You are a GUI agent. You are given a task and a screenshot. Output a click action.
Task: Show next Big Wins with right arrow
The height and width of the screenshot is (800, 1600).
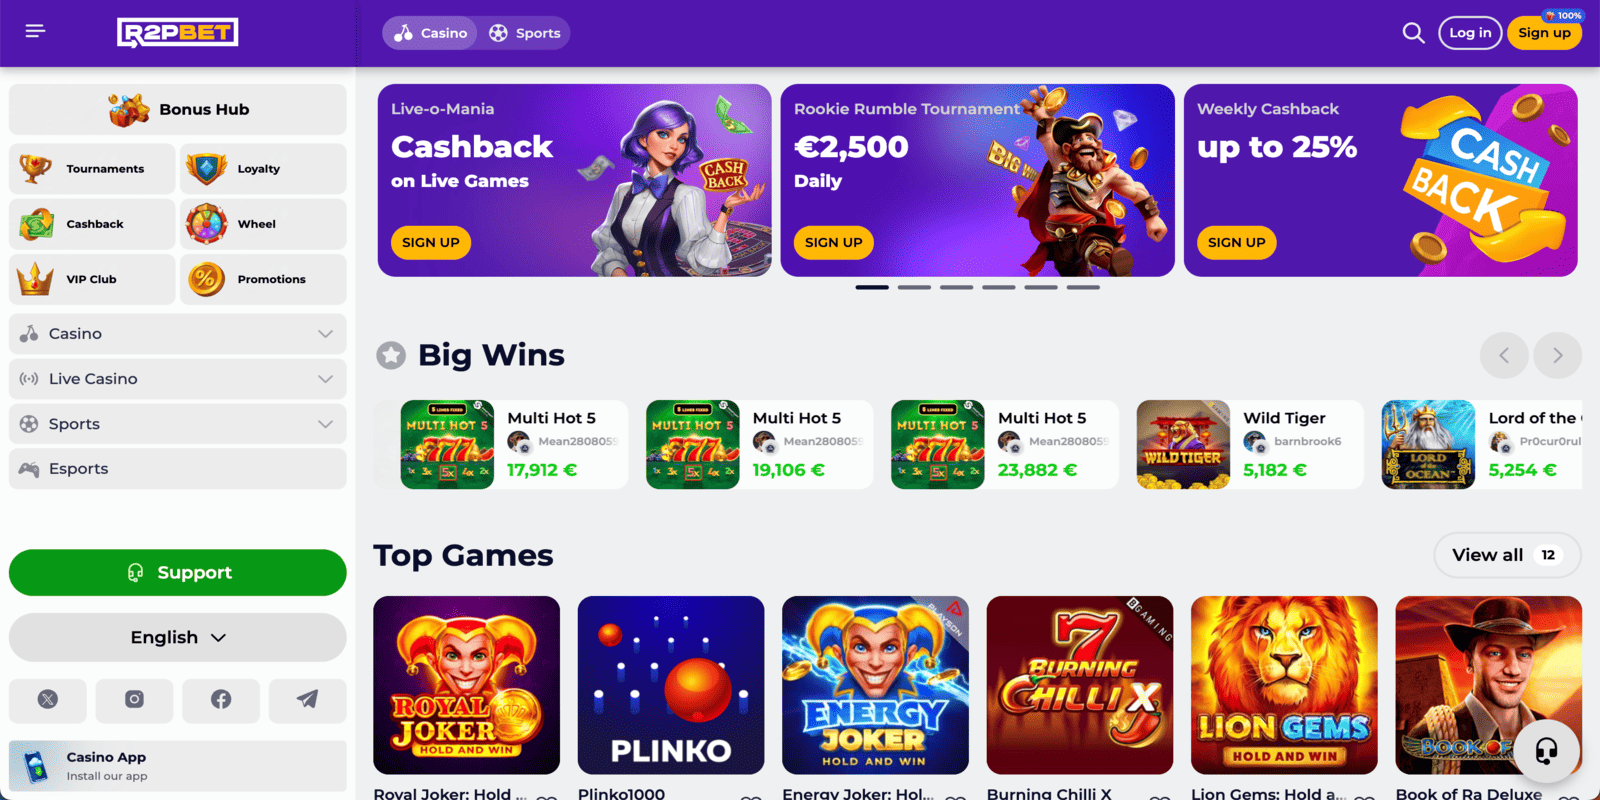1557,355
